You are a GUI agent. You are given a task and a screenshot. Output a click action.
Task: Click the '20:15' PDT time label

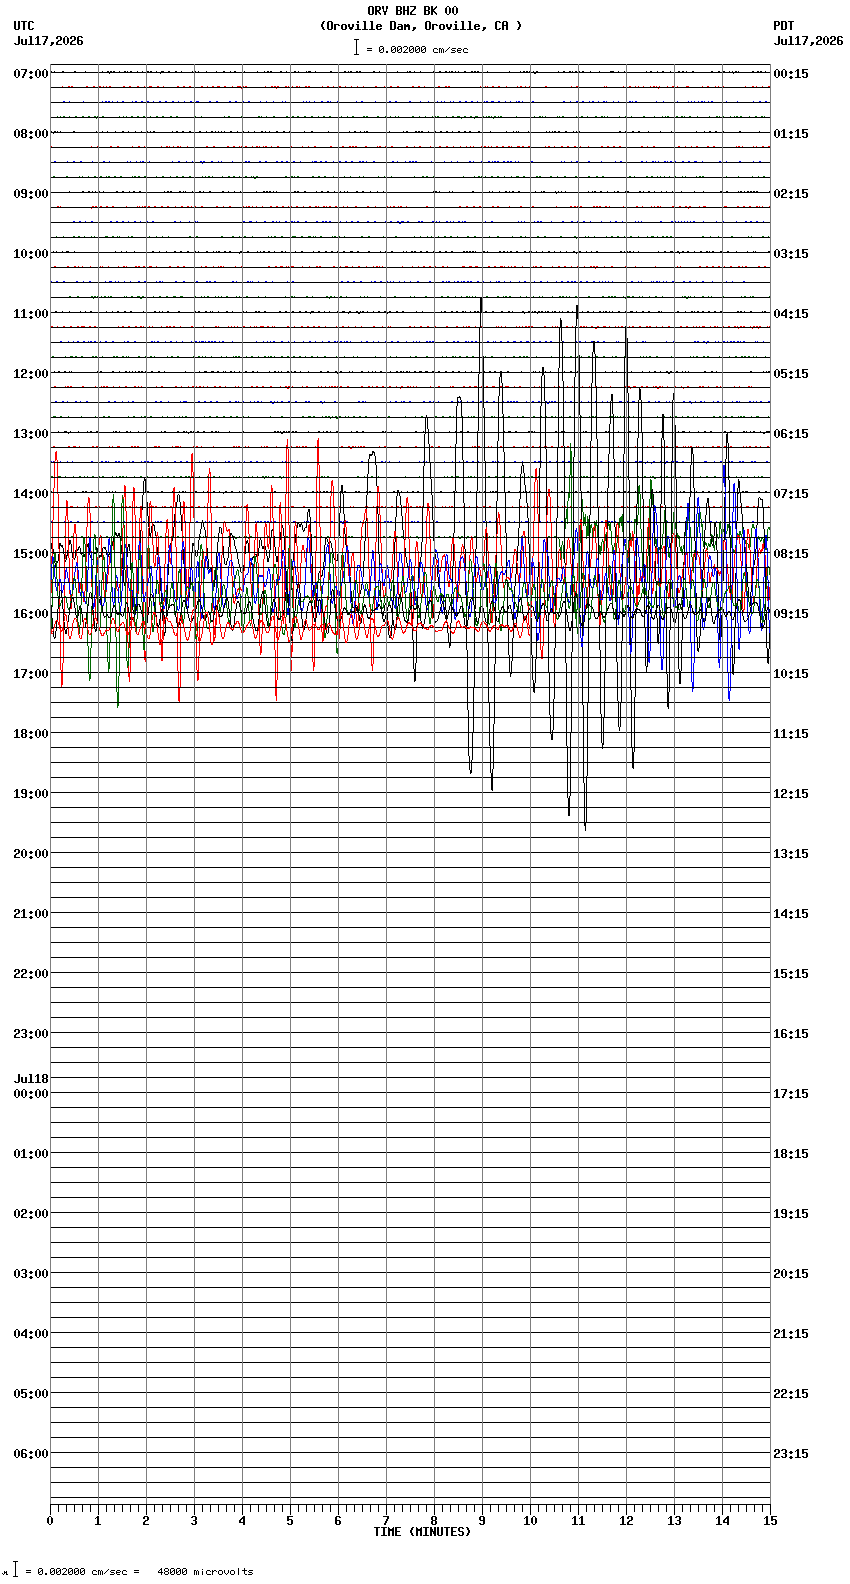791,1274
